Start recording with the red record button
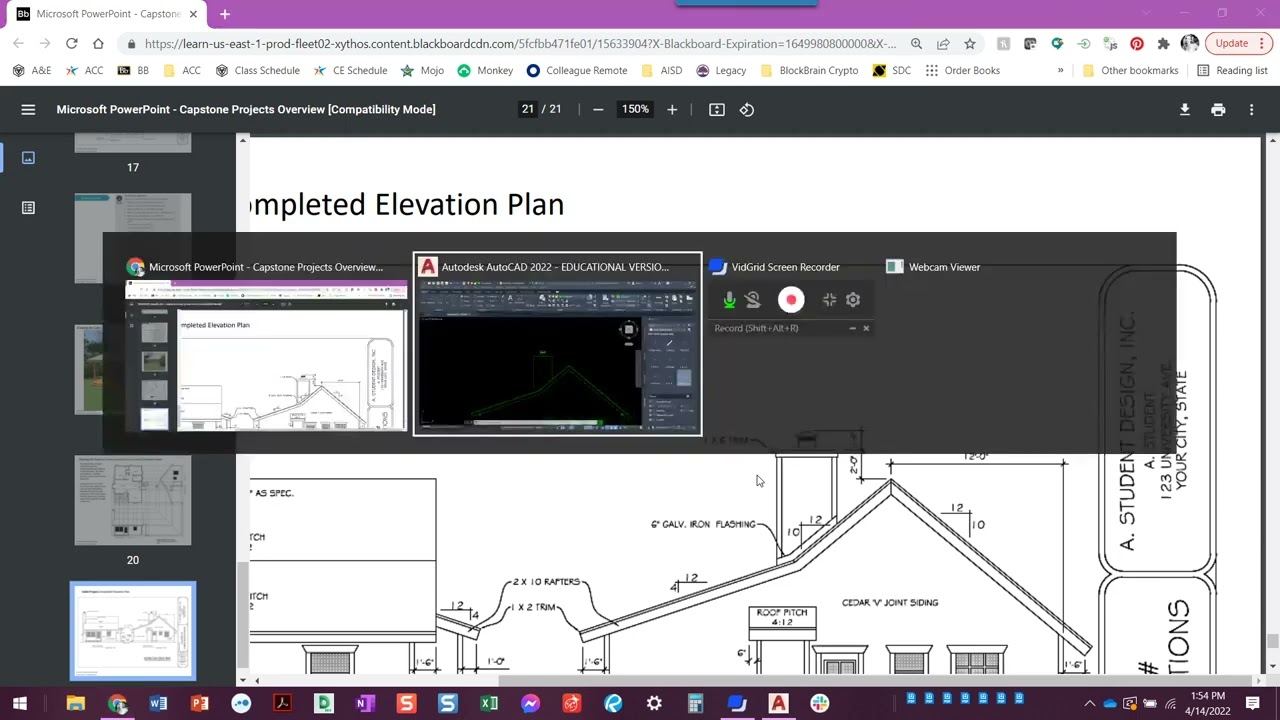Viewport: 1280px width, 720px height. click(791, 300)
